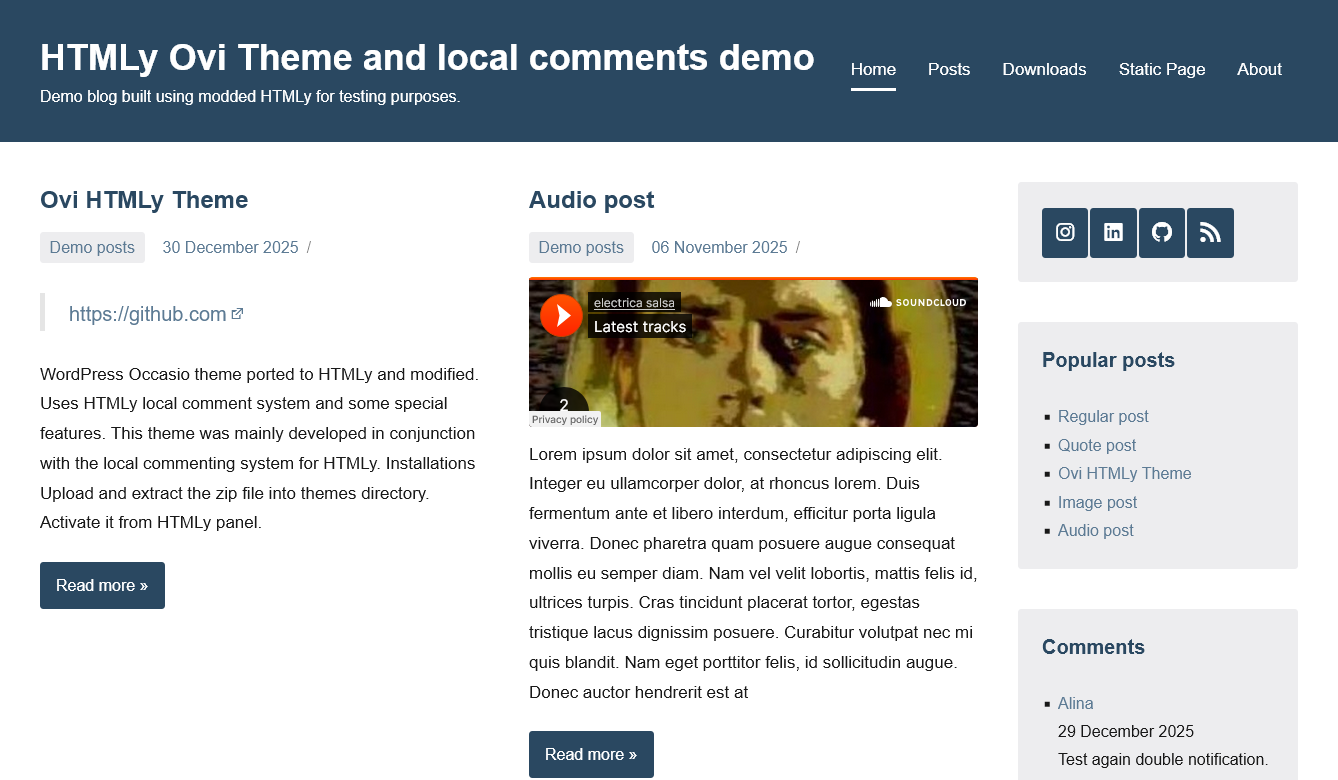Open the LinkedIn social icon

[x=1113, y=233]
